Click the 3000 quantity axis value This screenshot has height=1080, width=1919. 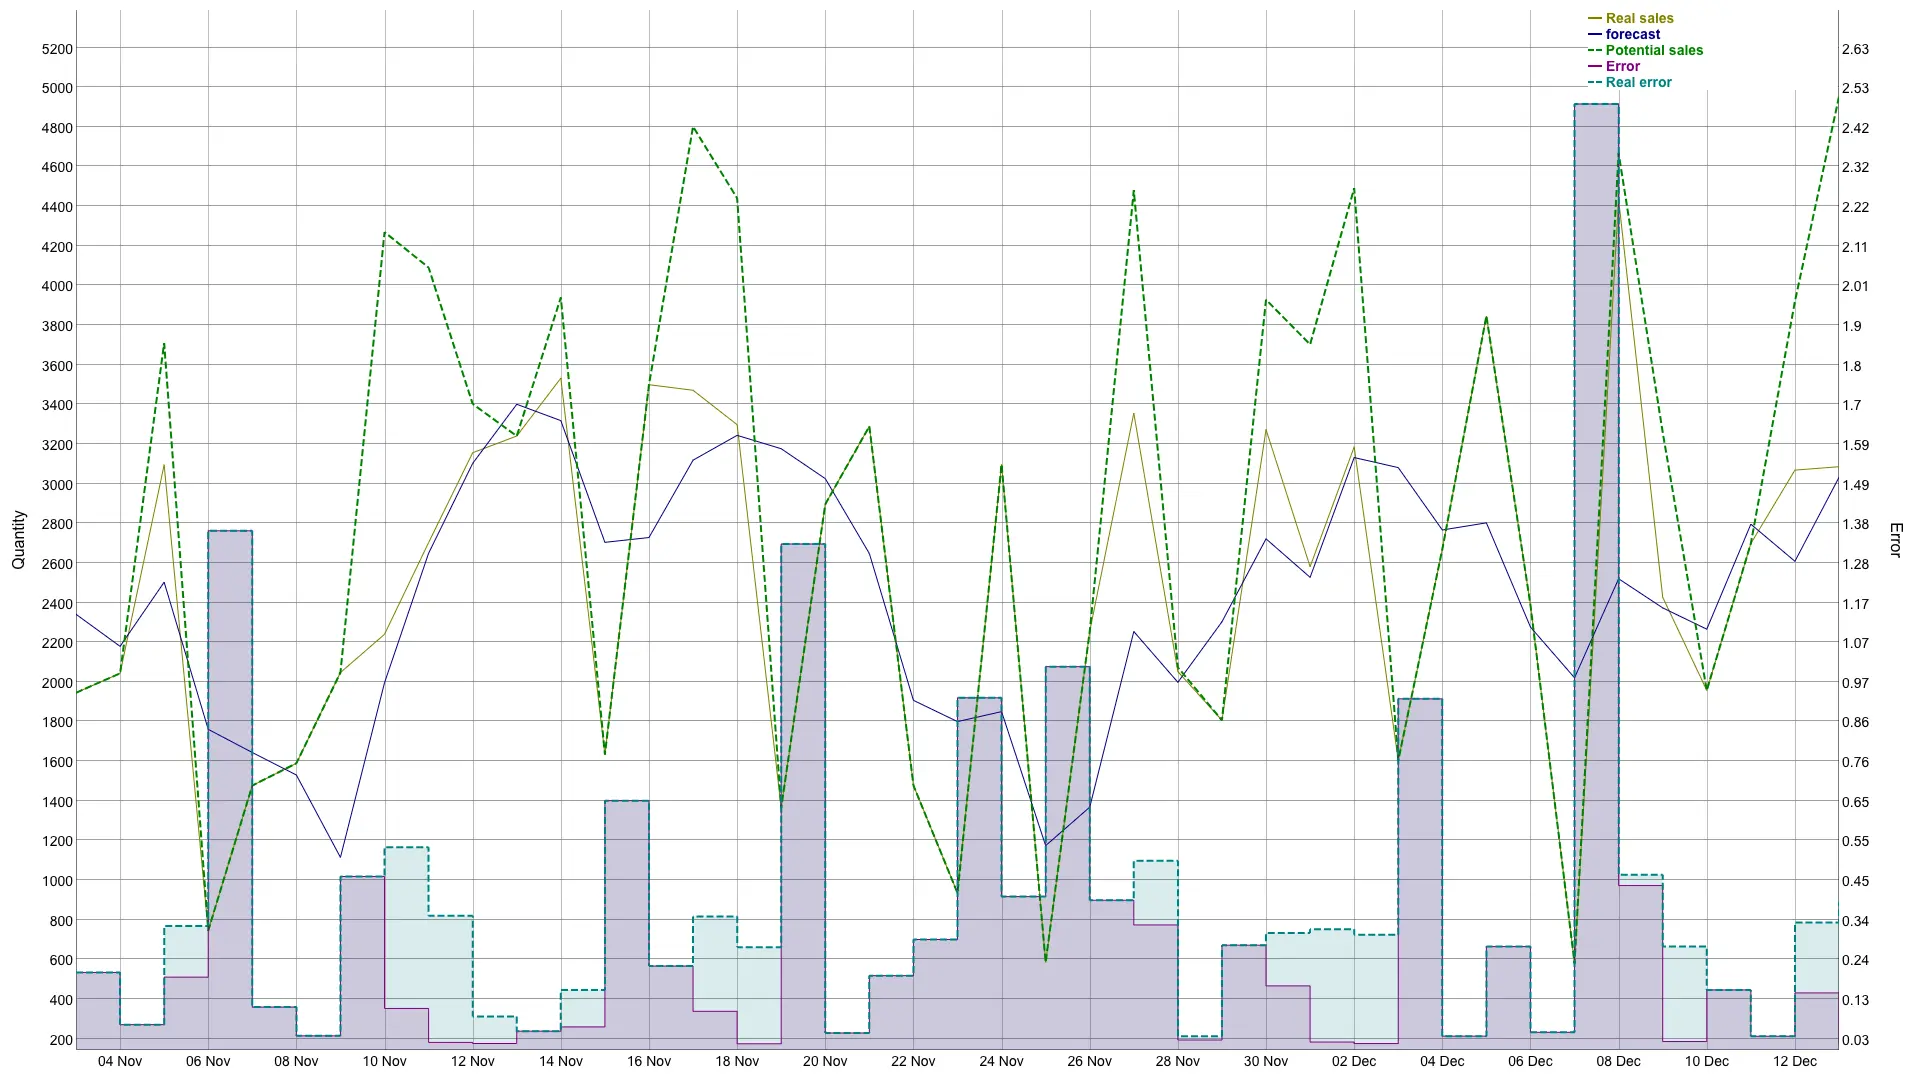[57, 485]
